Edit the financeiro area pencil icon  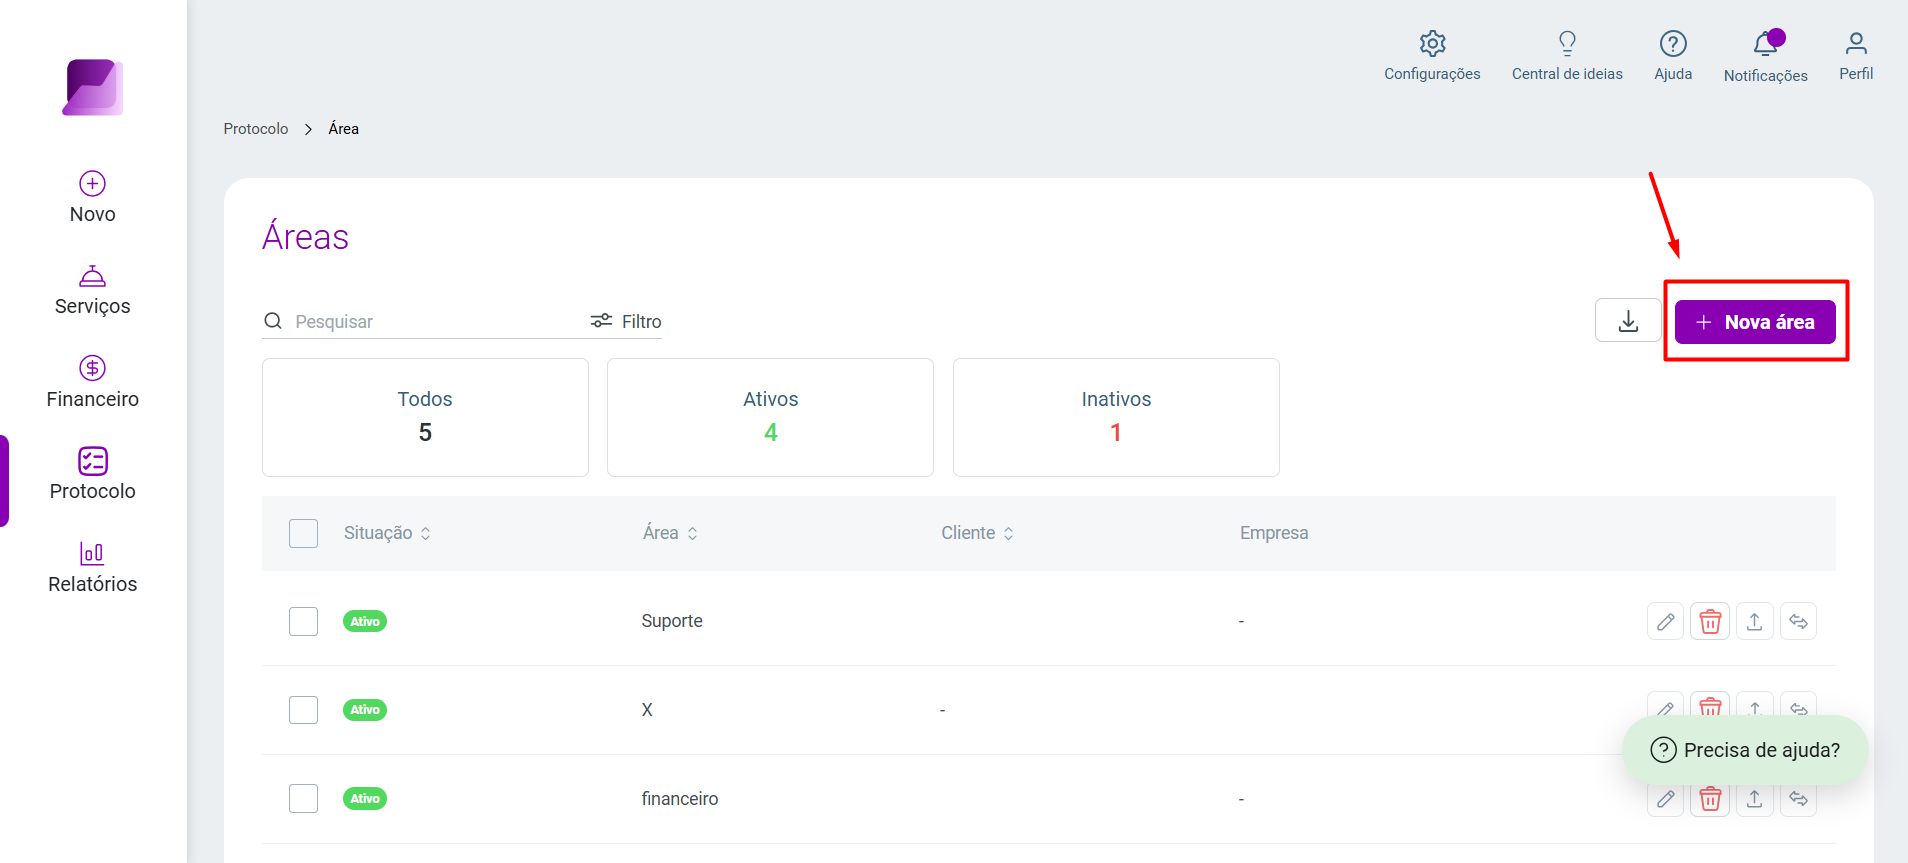coord(1665,798)
